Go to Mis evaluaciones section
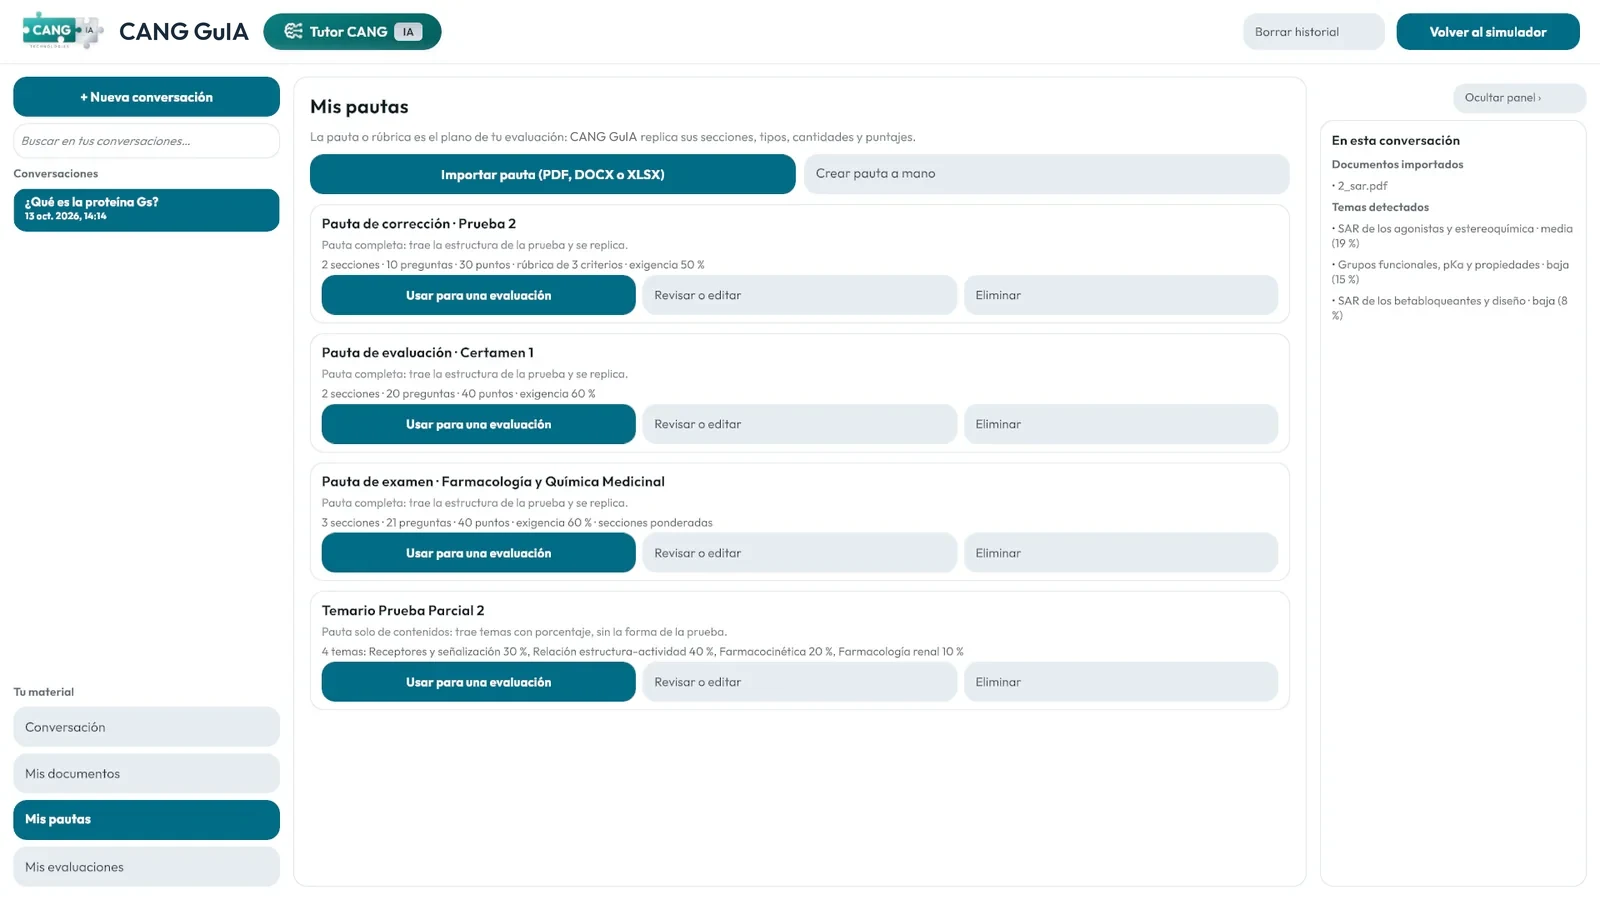 pos(146,867)
